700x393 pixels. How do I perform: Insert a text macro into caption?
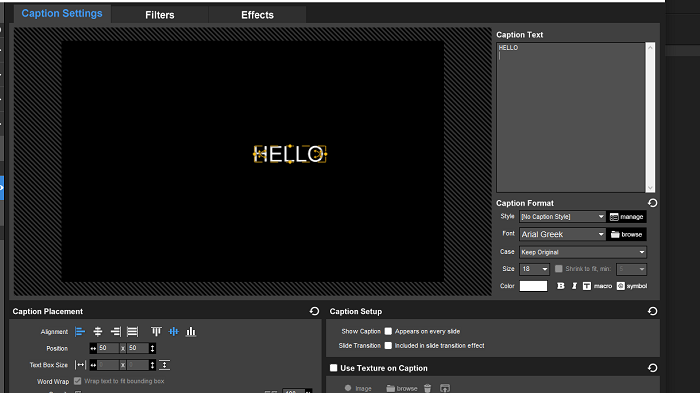597,286
